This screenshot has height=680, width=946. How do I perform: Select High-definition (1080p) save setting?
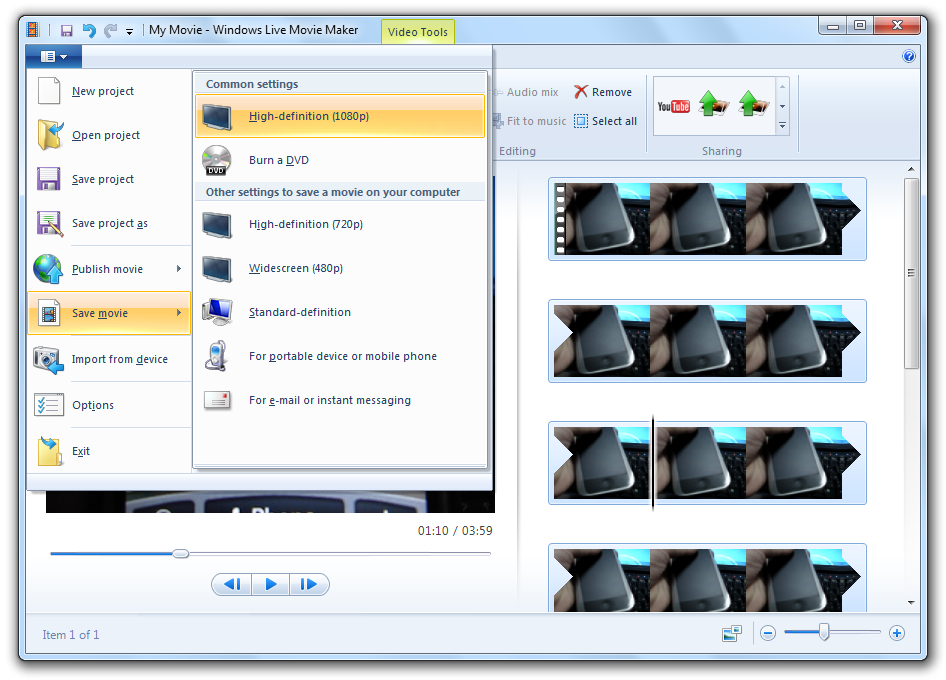(x=340, y=116)
